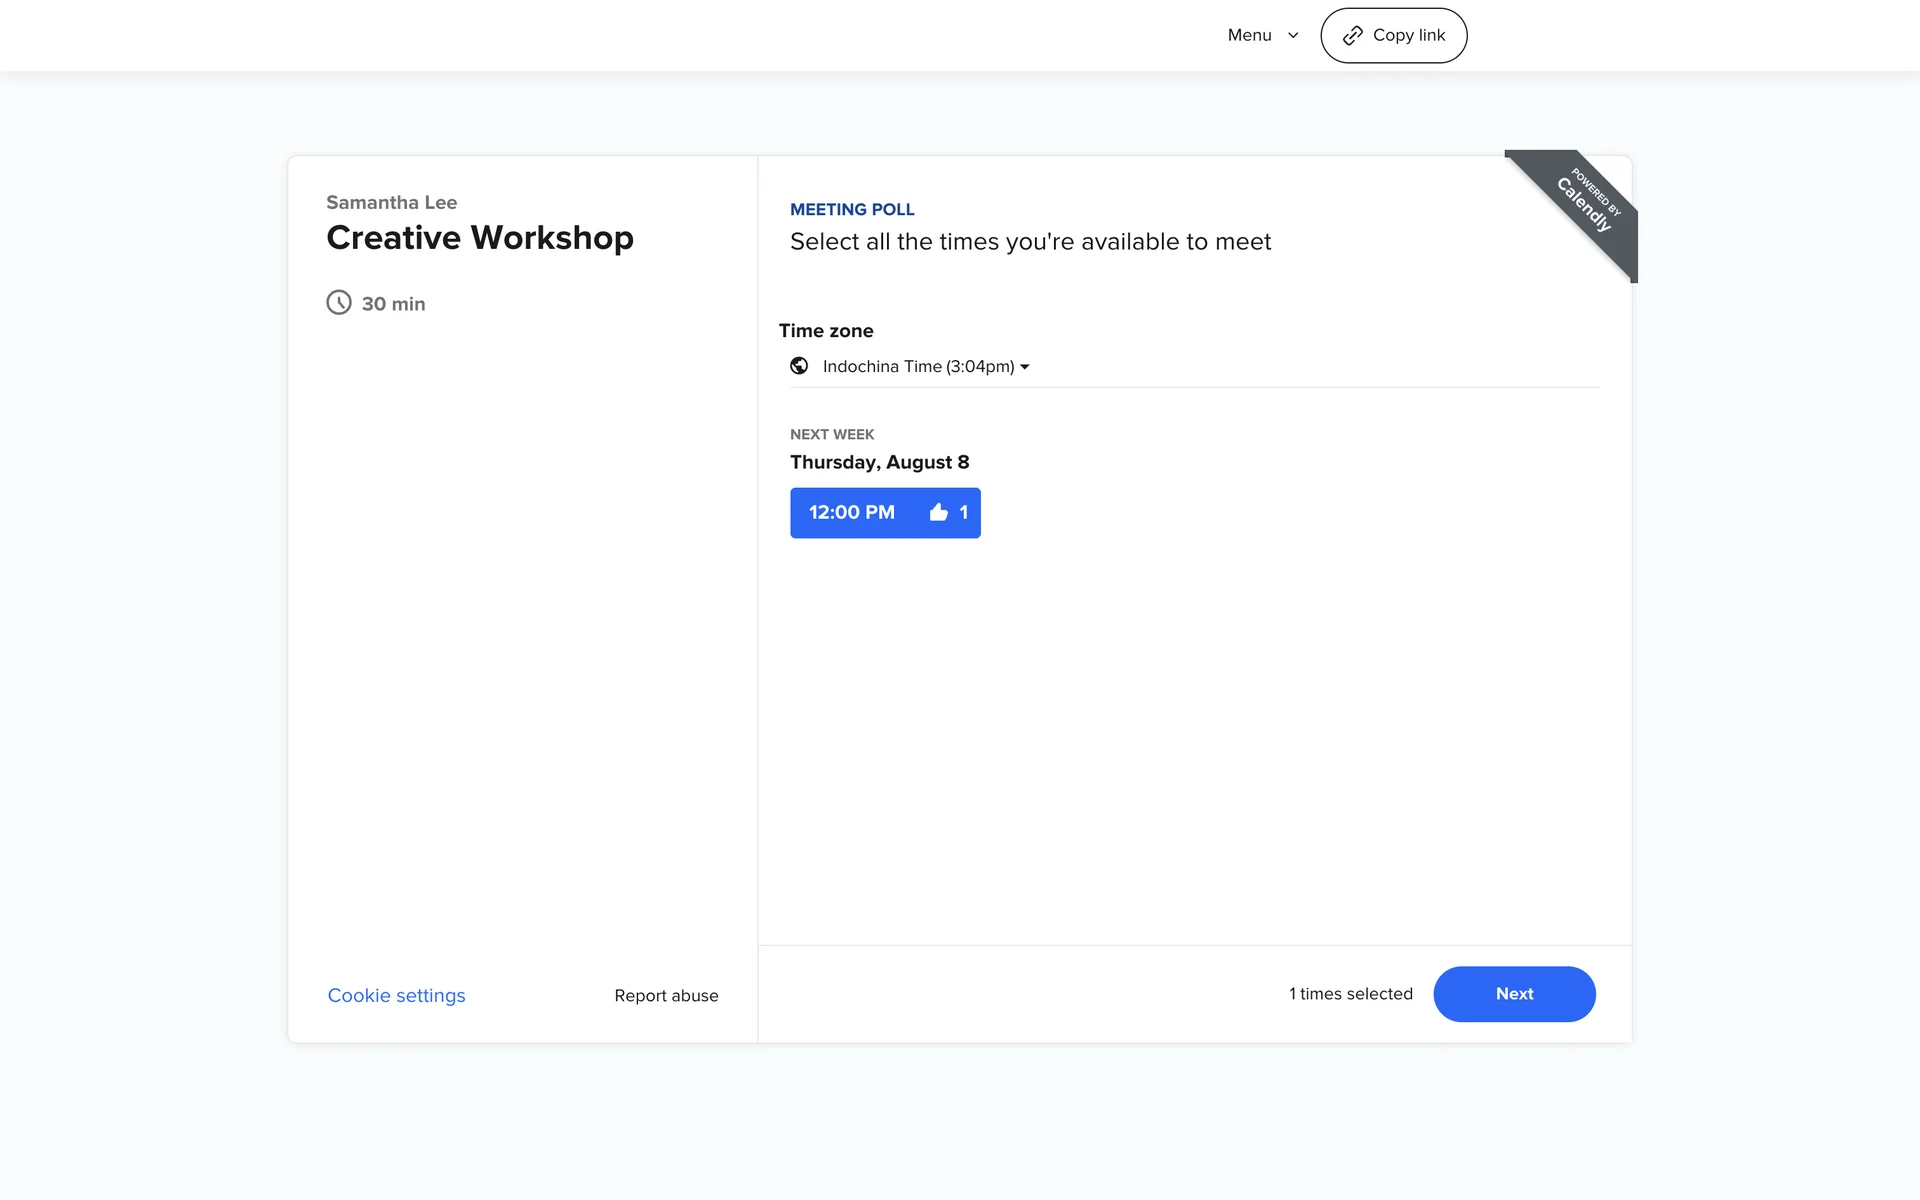Click the clock icon next to 30 min
The width and height of the screenshot is (1920, 1200).
click(339, 302)
